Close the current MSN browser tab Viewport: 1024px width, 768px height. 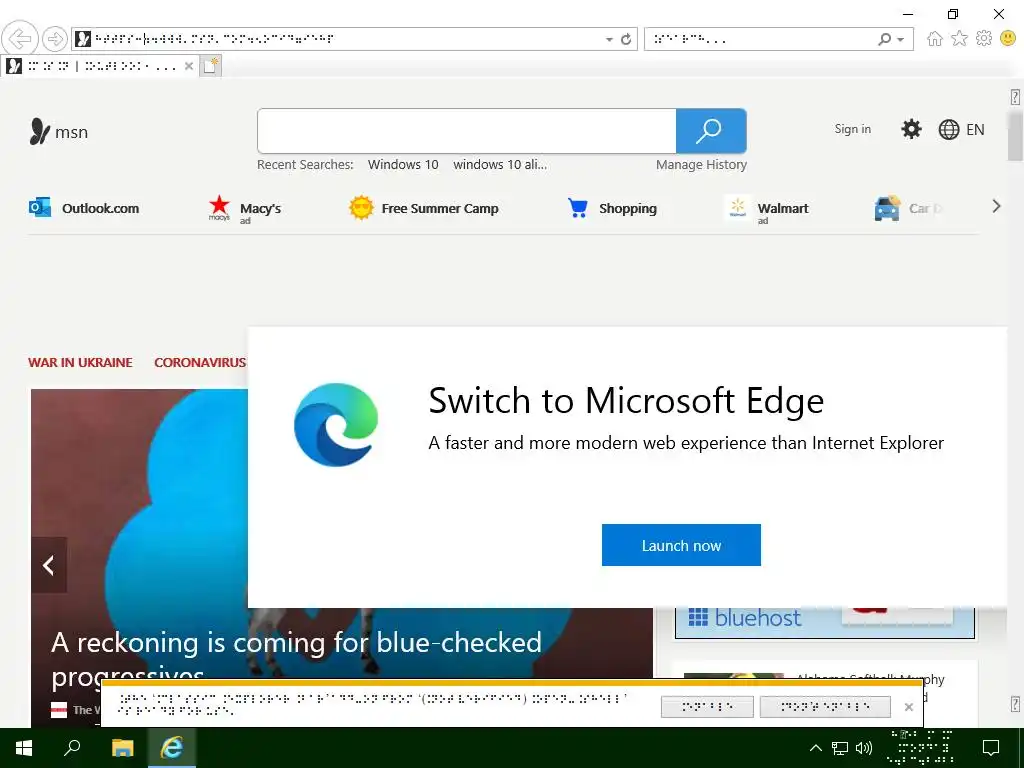189,66
